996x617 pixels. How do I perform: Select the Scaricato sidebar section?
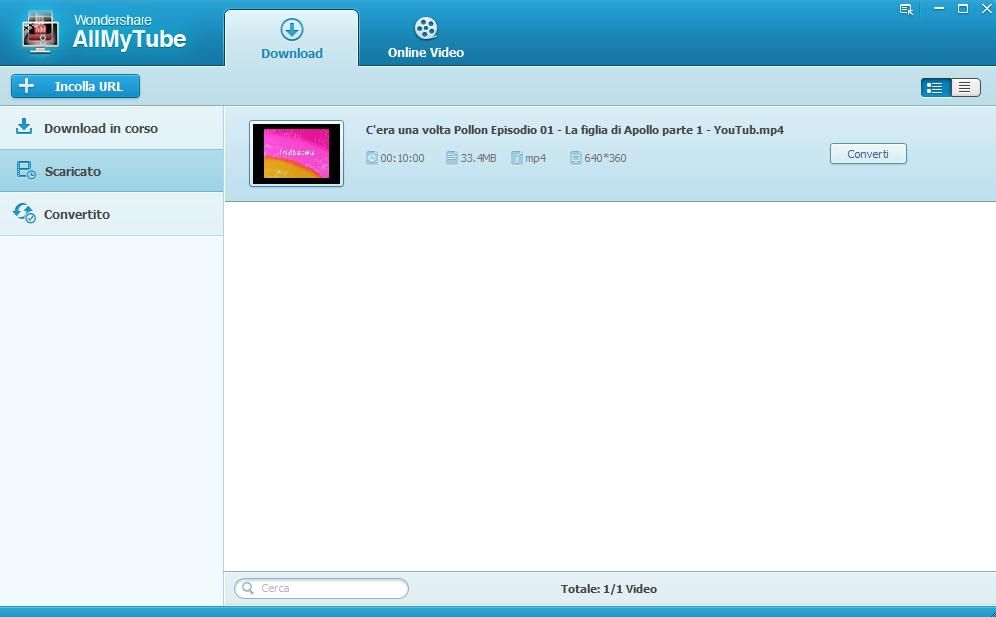(112, 171)
